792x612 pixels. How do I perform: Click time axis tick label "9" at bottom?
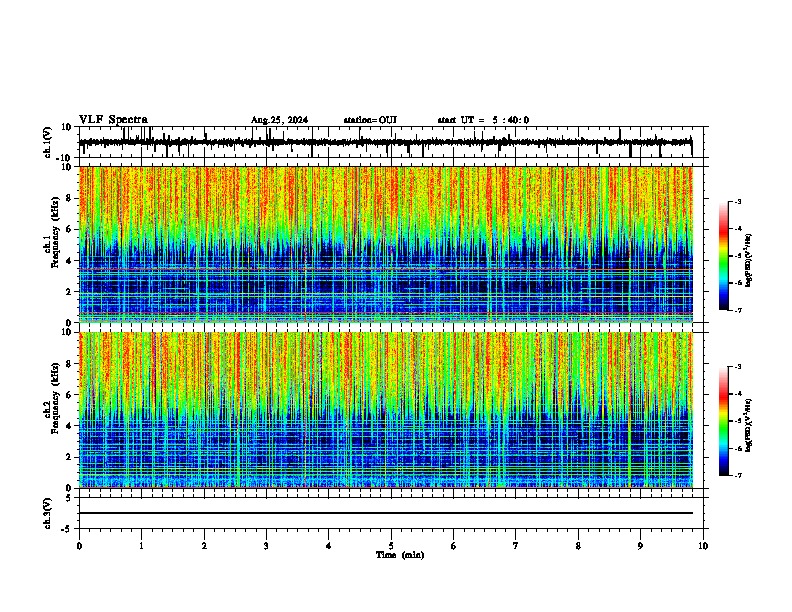(x=640, y=546)
